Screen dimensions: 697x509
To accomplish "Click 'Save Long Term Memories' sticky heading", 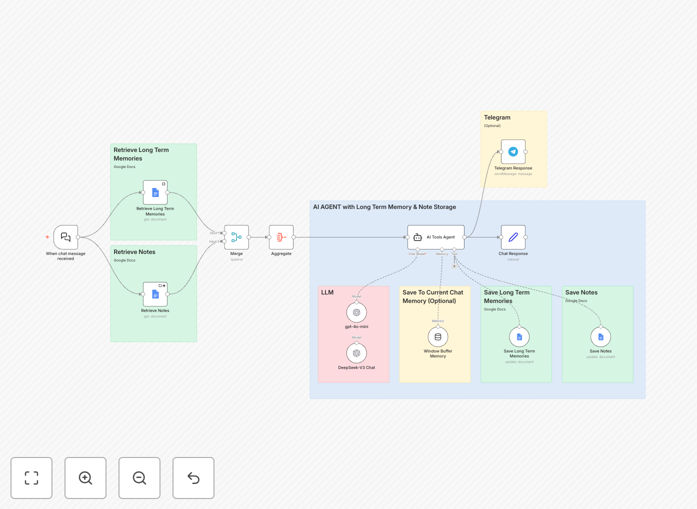I will [x=507, y=297].
